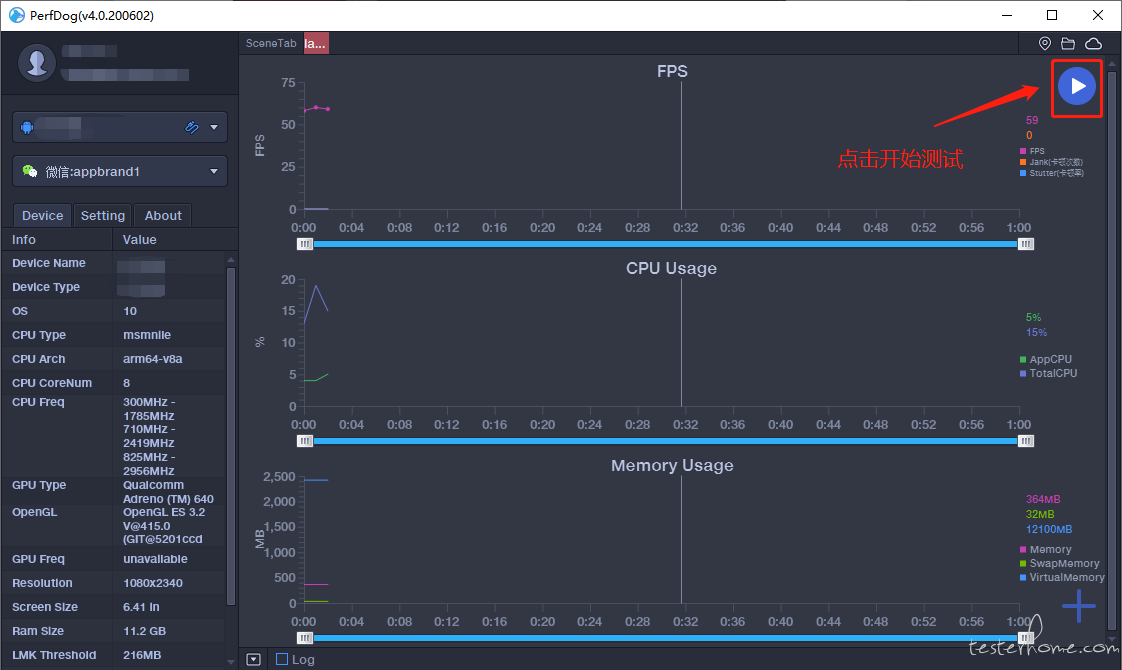Open the device selection dropdown arrow

tap(214, 127)
